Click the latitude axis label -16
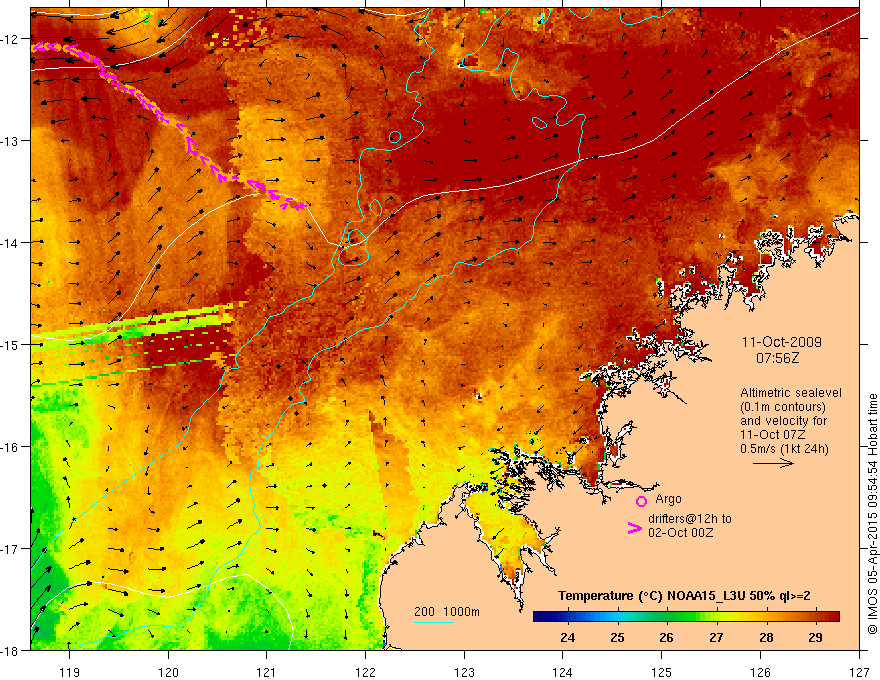The width and height of the screenshot is (880, 680). point(11,447)
